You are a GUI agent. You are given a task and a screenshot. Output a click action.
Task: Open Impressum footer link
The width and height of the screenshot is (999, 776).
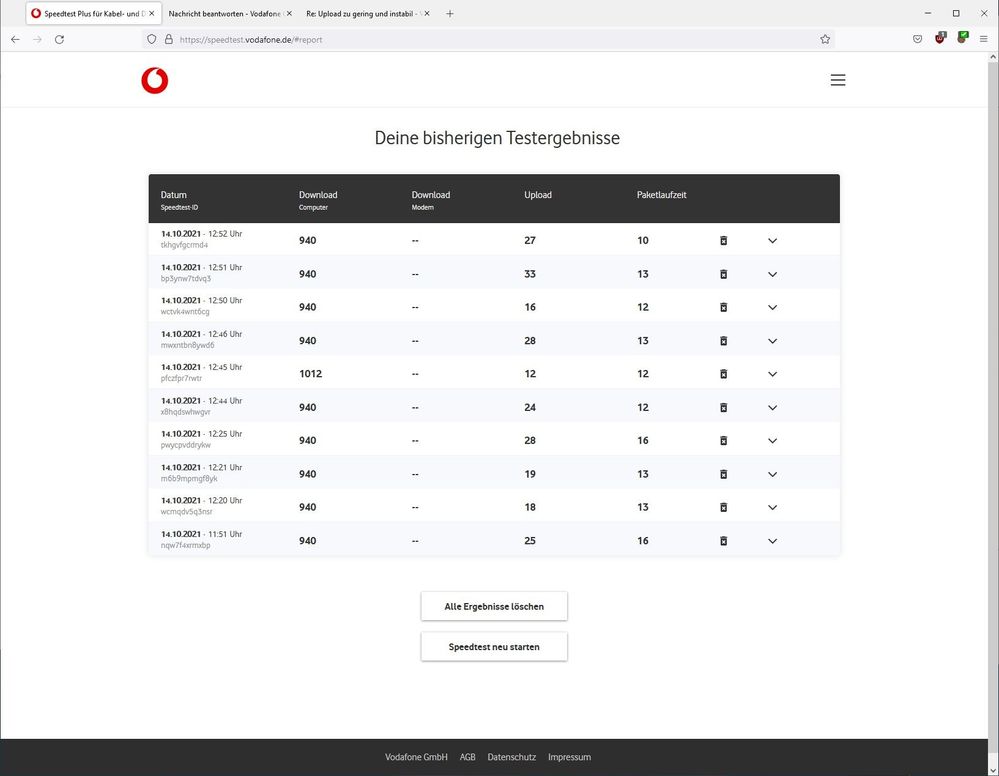click(x=570, y=758)
